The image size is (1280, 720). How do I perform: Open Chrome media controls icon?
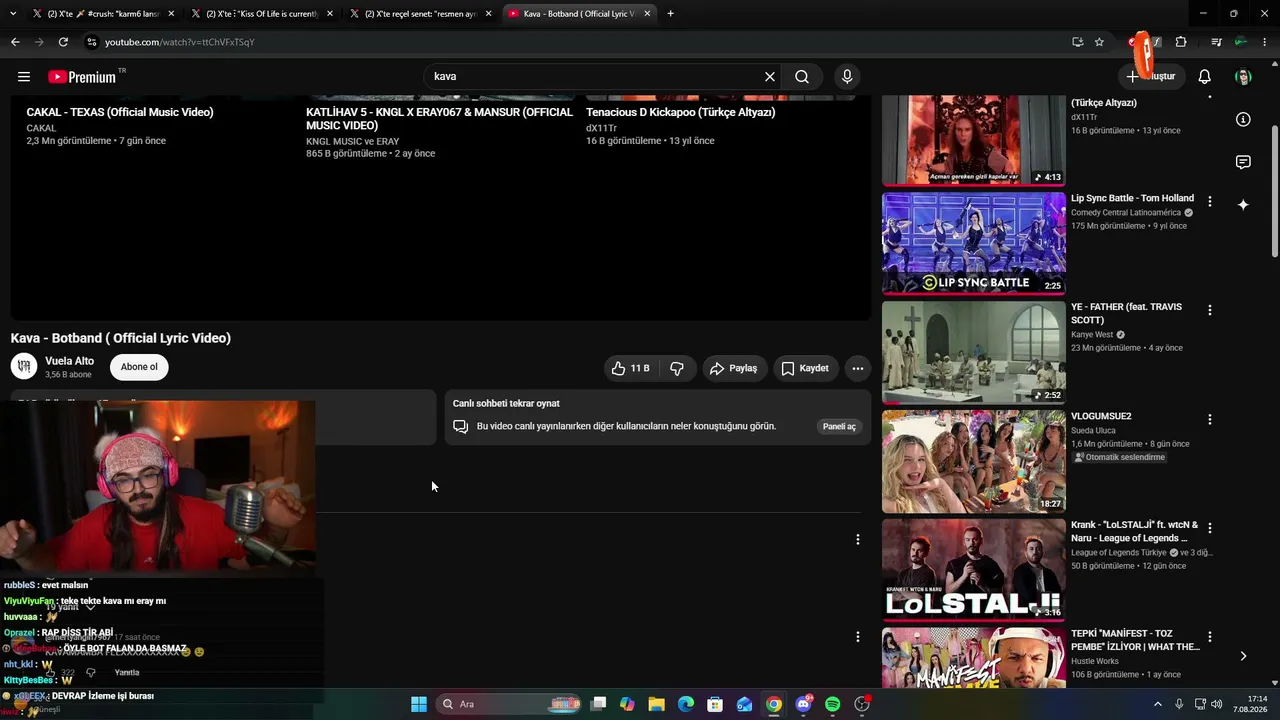(x=1216, y=42)
